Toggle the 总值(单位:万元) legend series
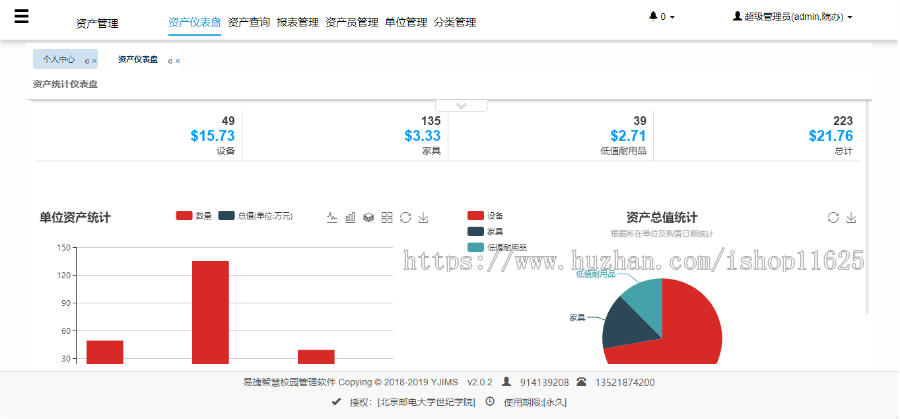The width and height of the screenshot is (900, 419). coord(257,216)
